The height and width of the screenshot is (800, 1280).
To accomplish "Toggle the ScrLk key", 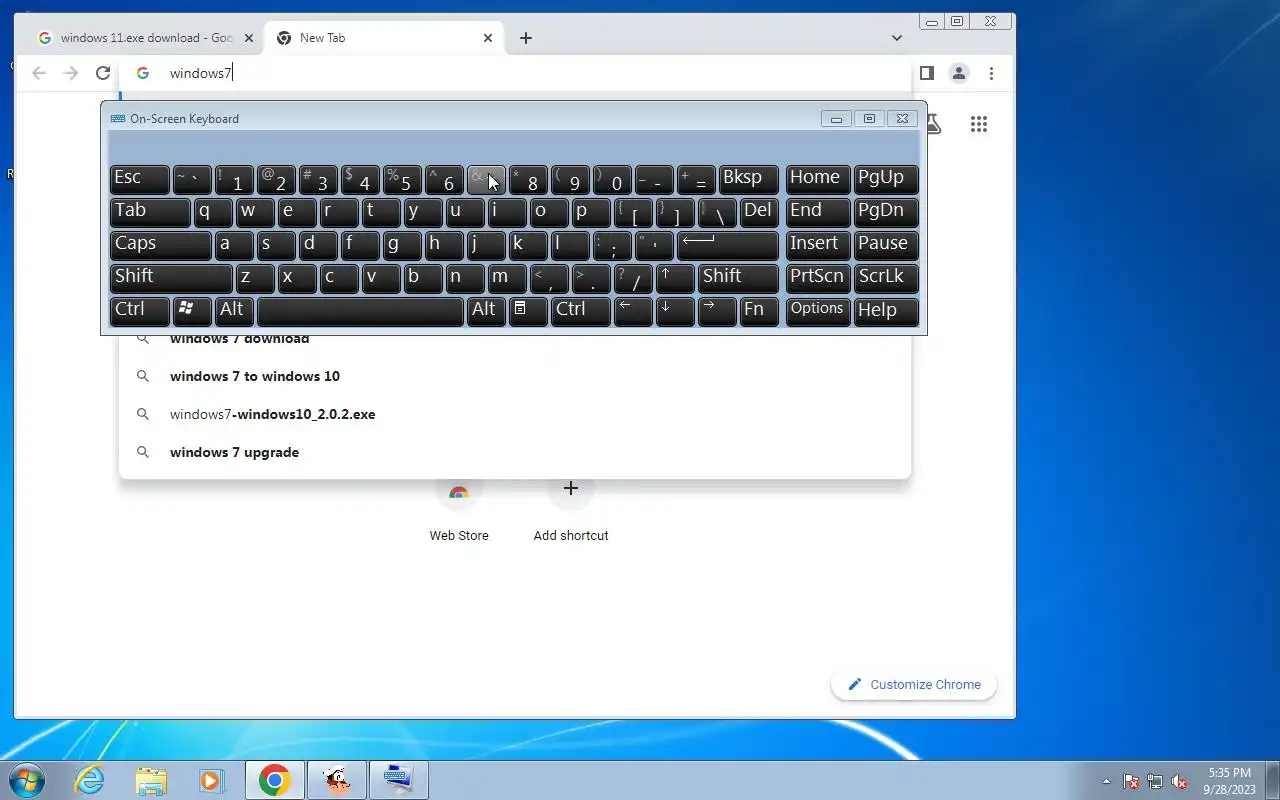I will [886, 279].
